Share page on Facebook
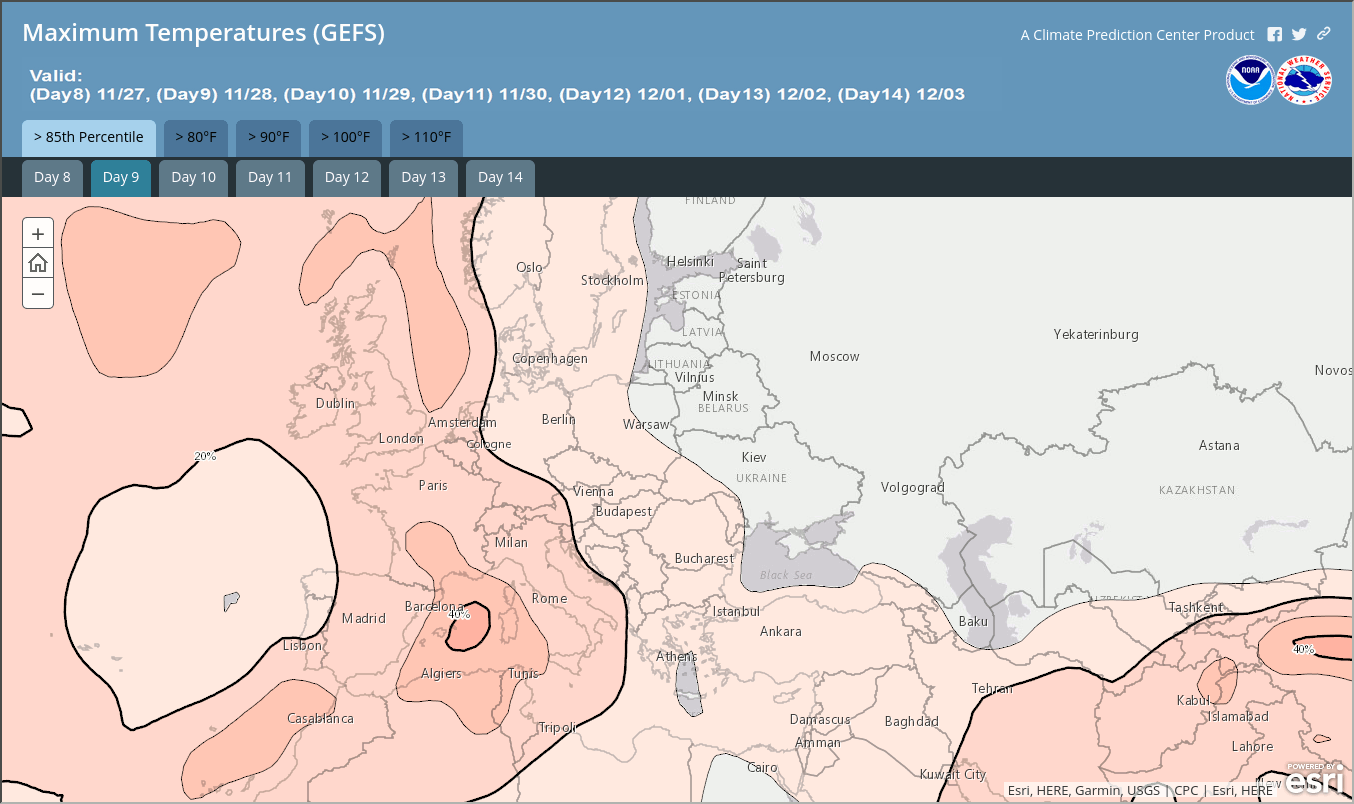The height and width of the screenshot is (804, 1354). (1275, 34)
